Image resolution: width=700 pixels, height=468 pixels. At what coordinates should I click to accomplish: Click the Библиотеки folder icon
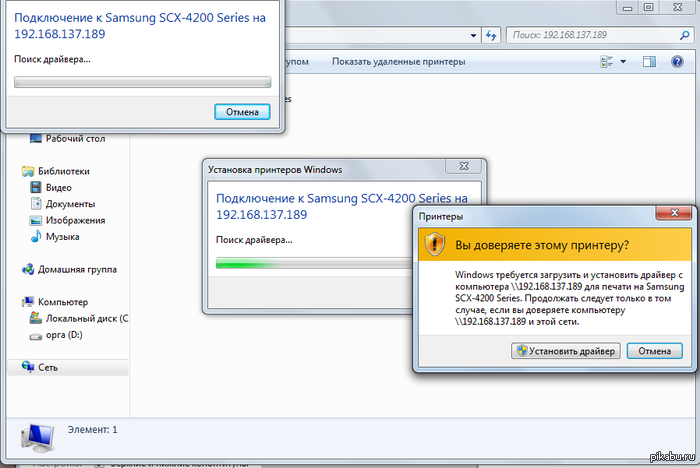point(28,171)
